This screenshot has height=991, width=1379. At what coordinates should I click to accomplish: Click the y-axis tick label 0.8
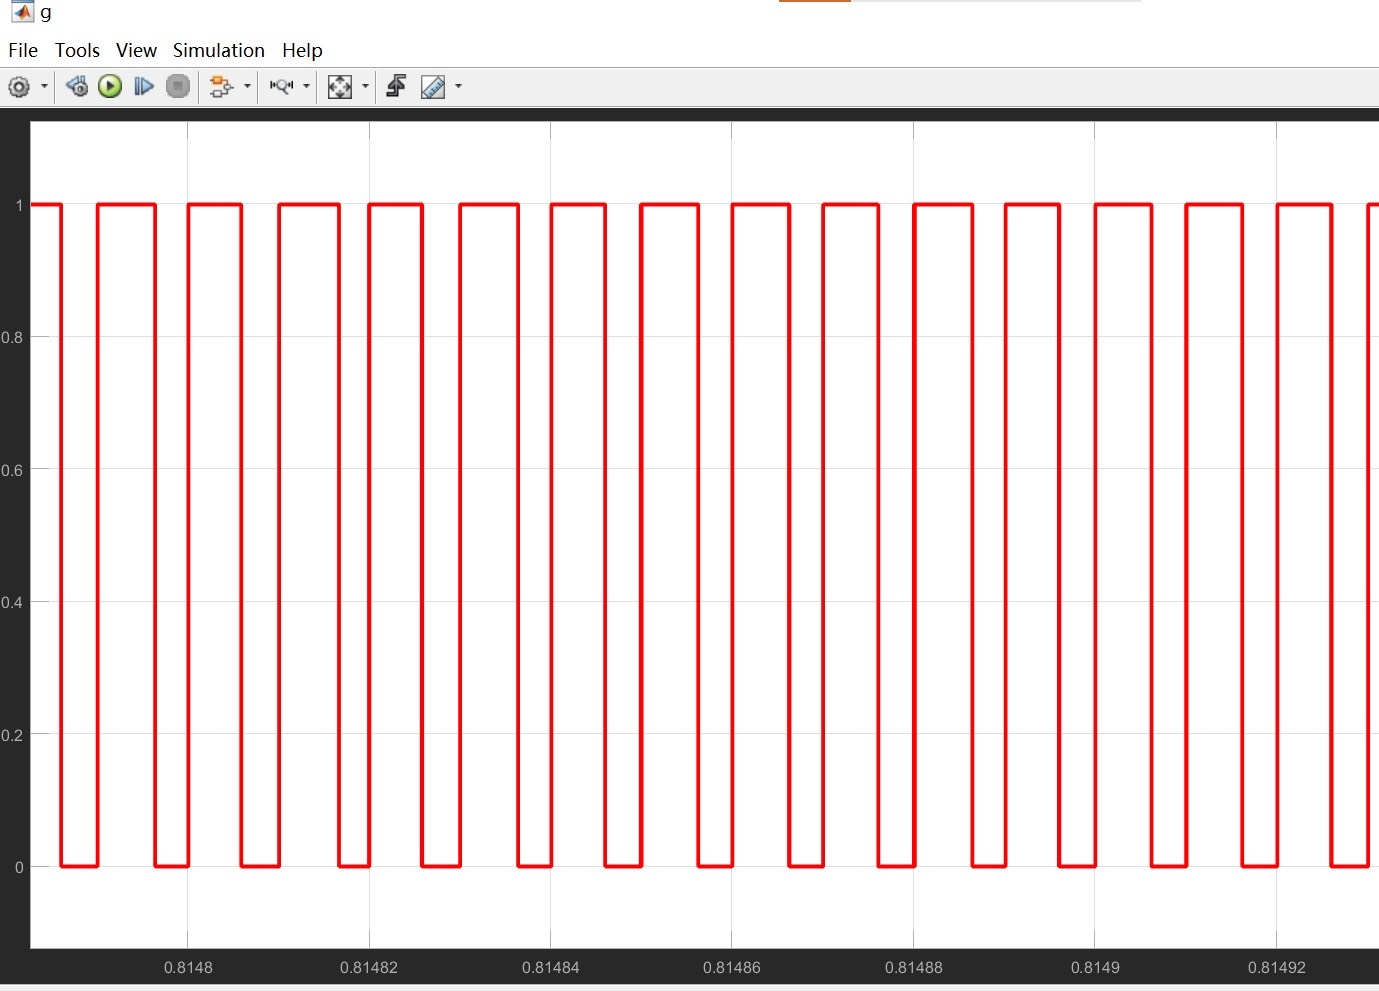12,338
